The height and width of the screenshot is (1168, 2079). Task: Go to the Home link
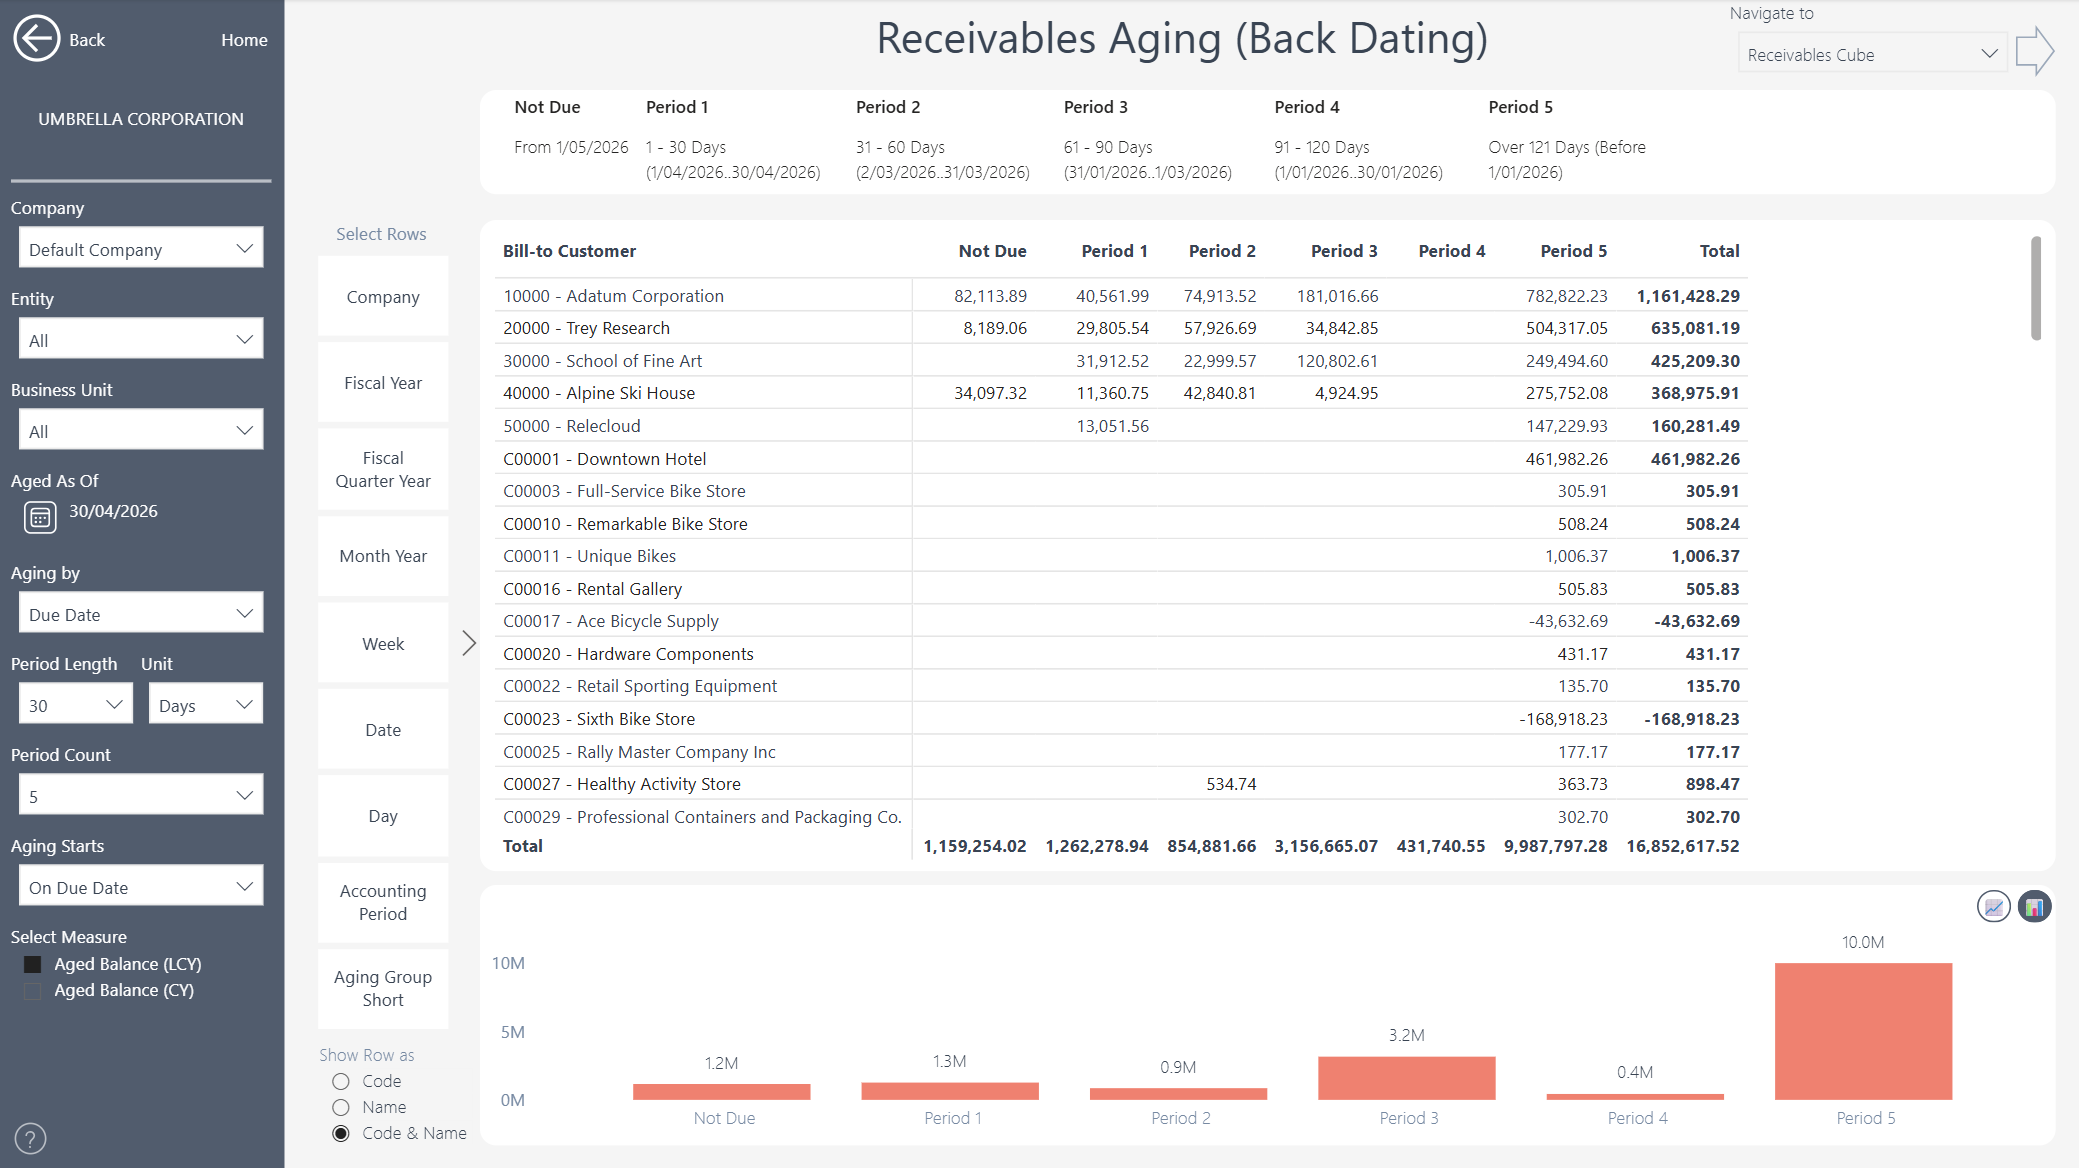tap(244, 40)
